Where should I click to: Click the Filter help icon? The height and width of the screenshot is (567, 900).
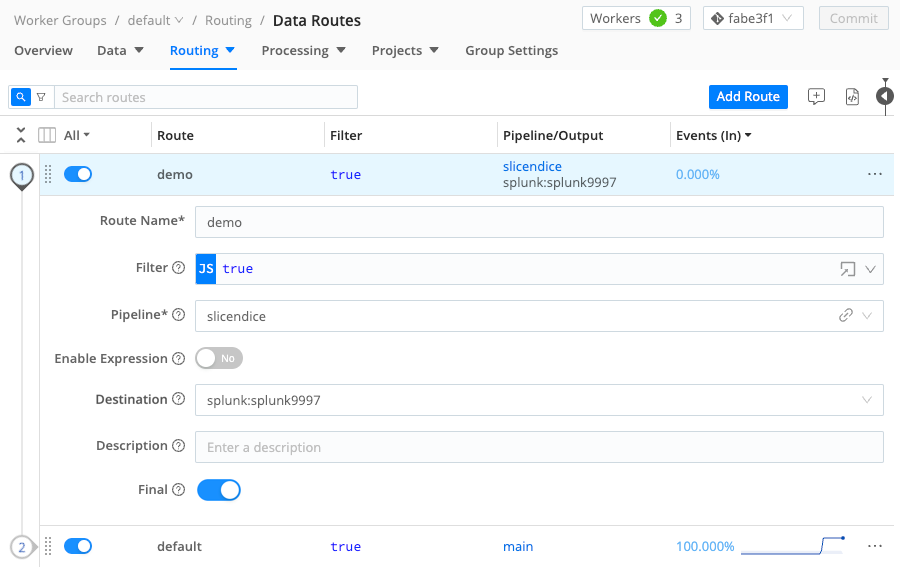pyautogui.click(x=179, y=268)
